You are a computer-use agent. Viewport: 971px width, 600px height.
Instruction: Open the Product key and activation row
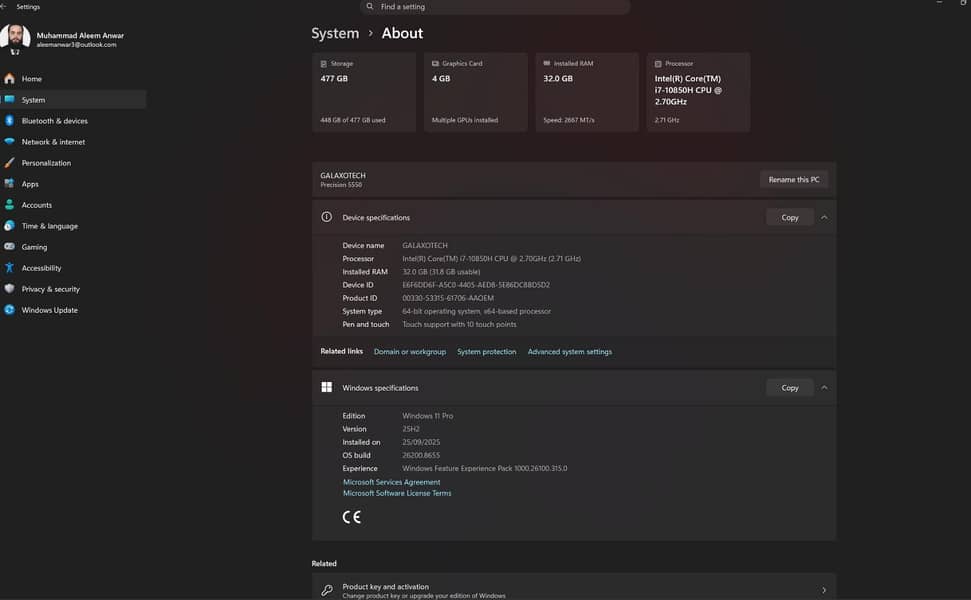(x=574, y=587)
